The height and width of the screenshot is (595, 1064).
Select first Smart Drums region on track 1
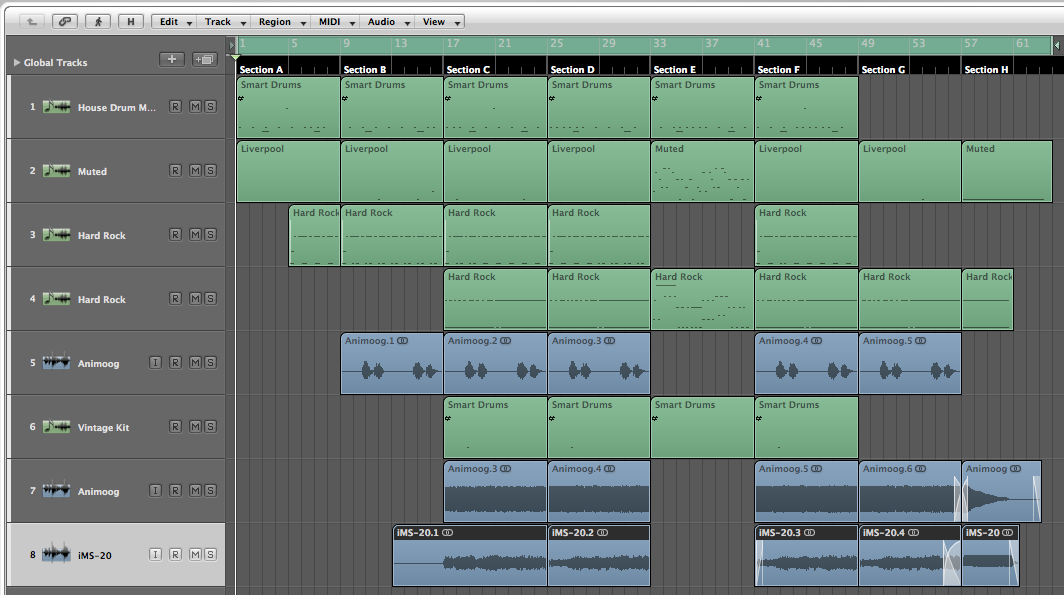click(288, 108)
